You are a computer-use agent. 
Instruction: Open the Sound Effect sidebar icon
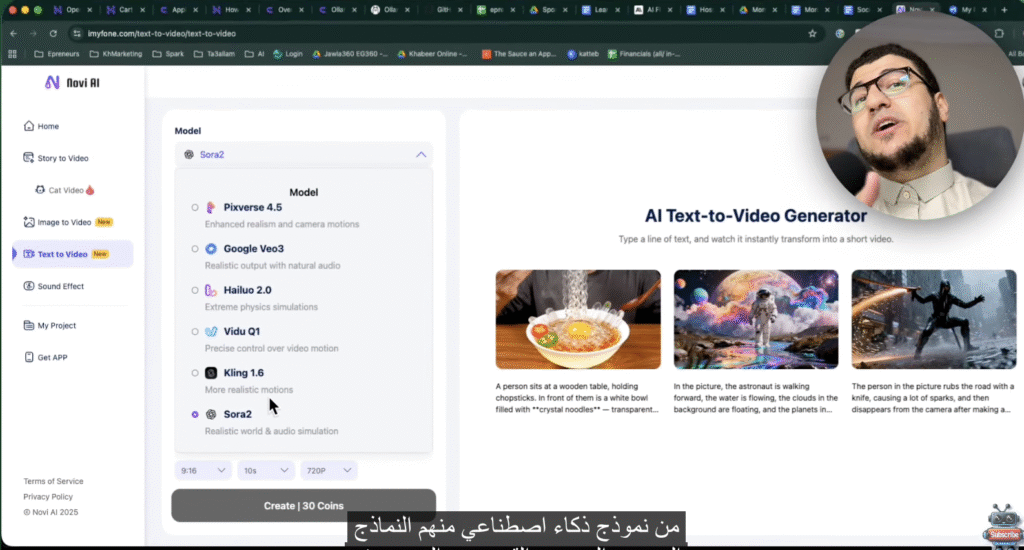[x=29, y=286]
